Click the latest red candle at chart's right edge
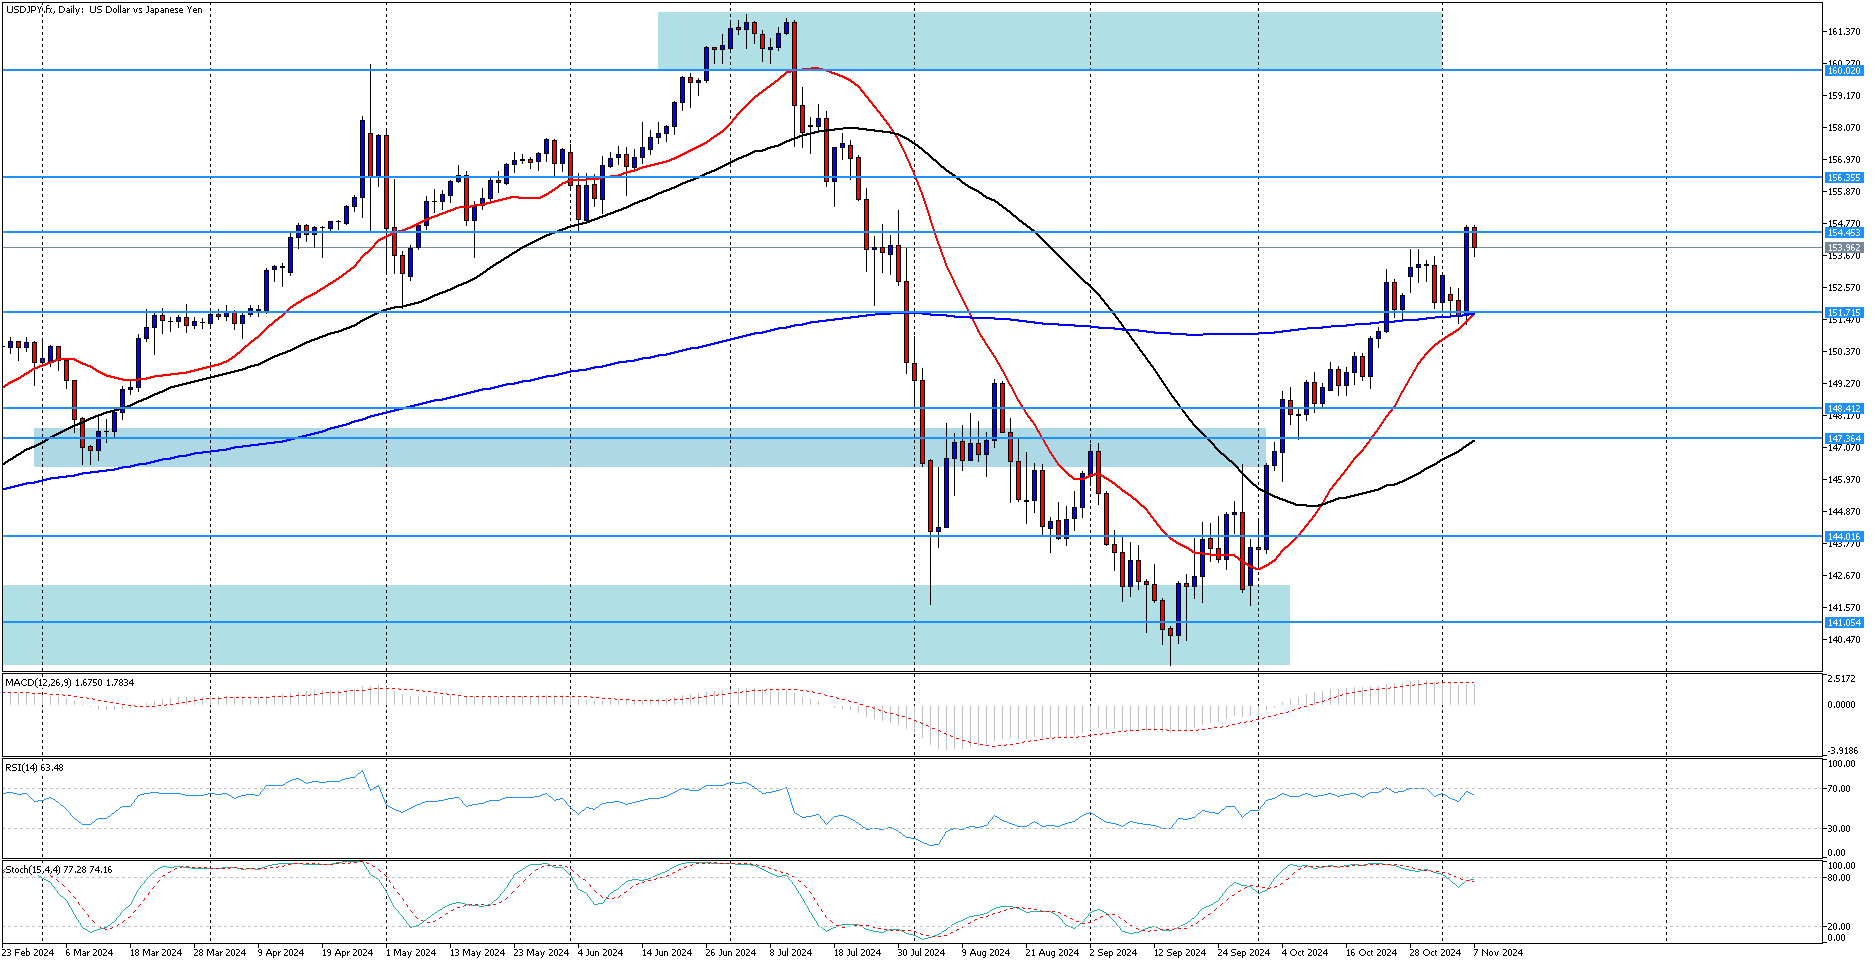The image size is (1875, 964). pyautogui.click(x=1474, y=238)
